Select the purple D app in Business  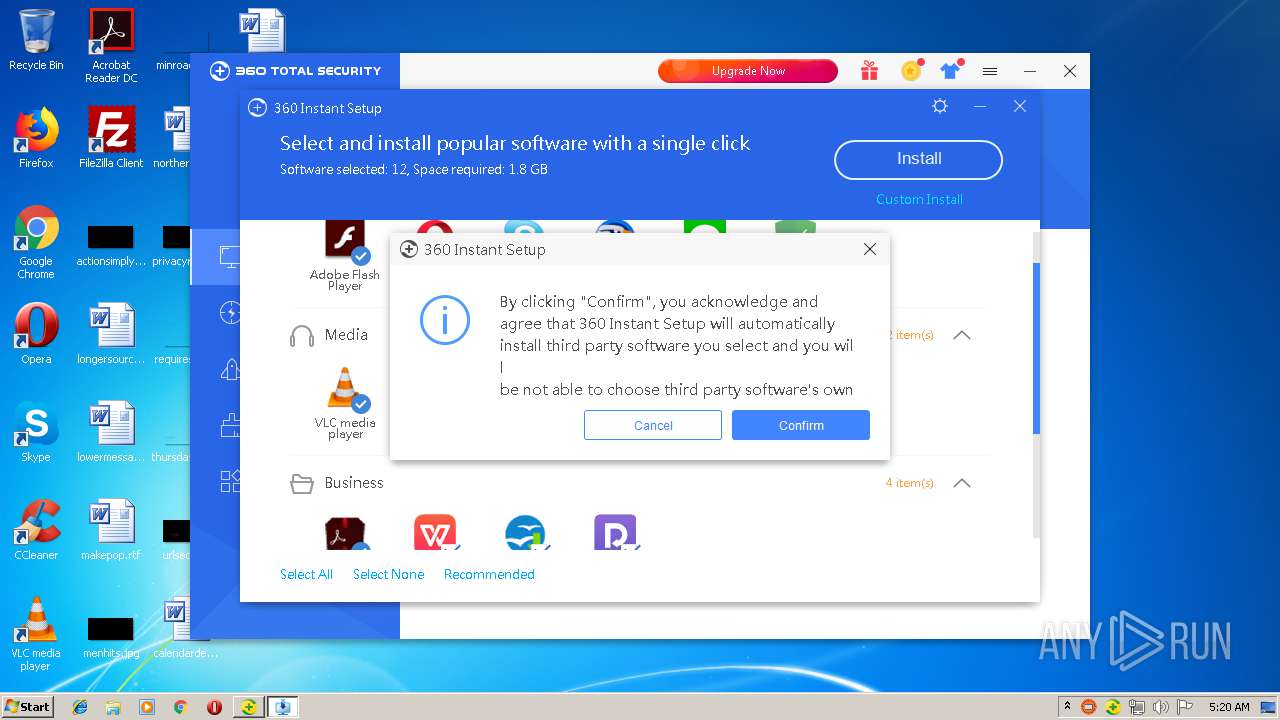tap(615, 532)
